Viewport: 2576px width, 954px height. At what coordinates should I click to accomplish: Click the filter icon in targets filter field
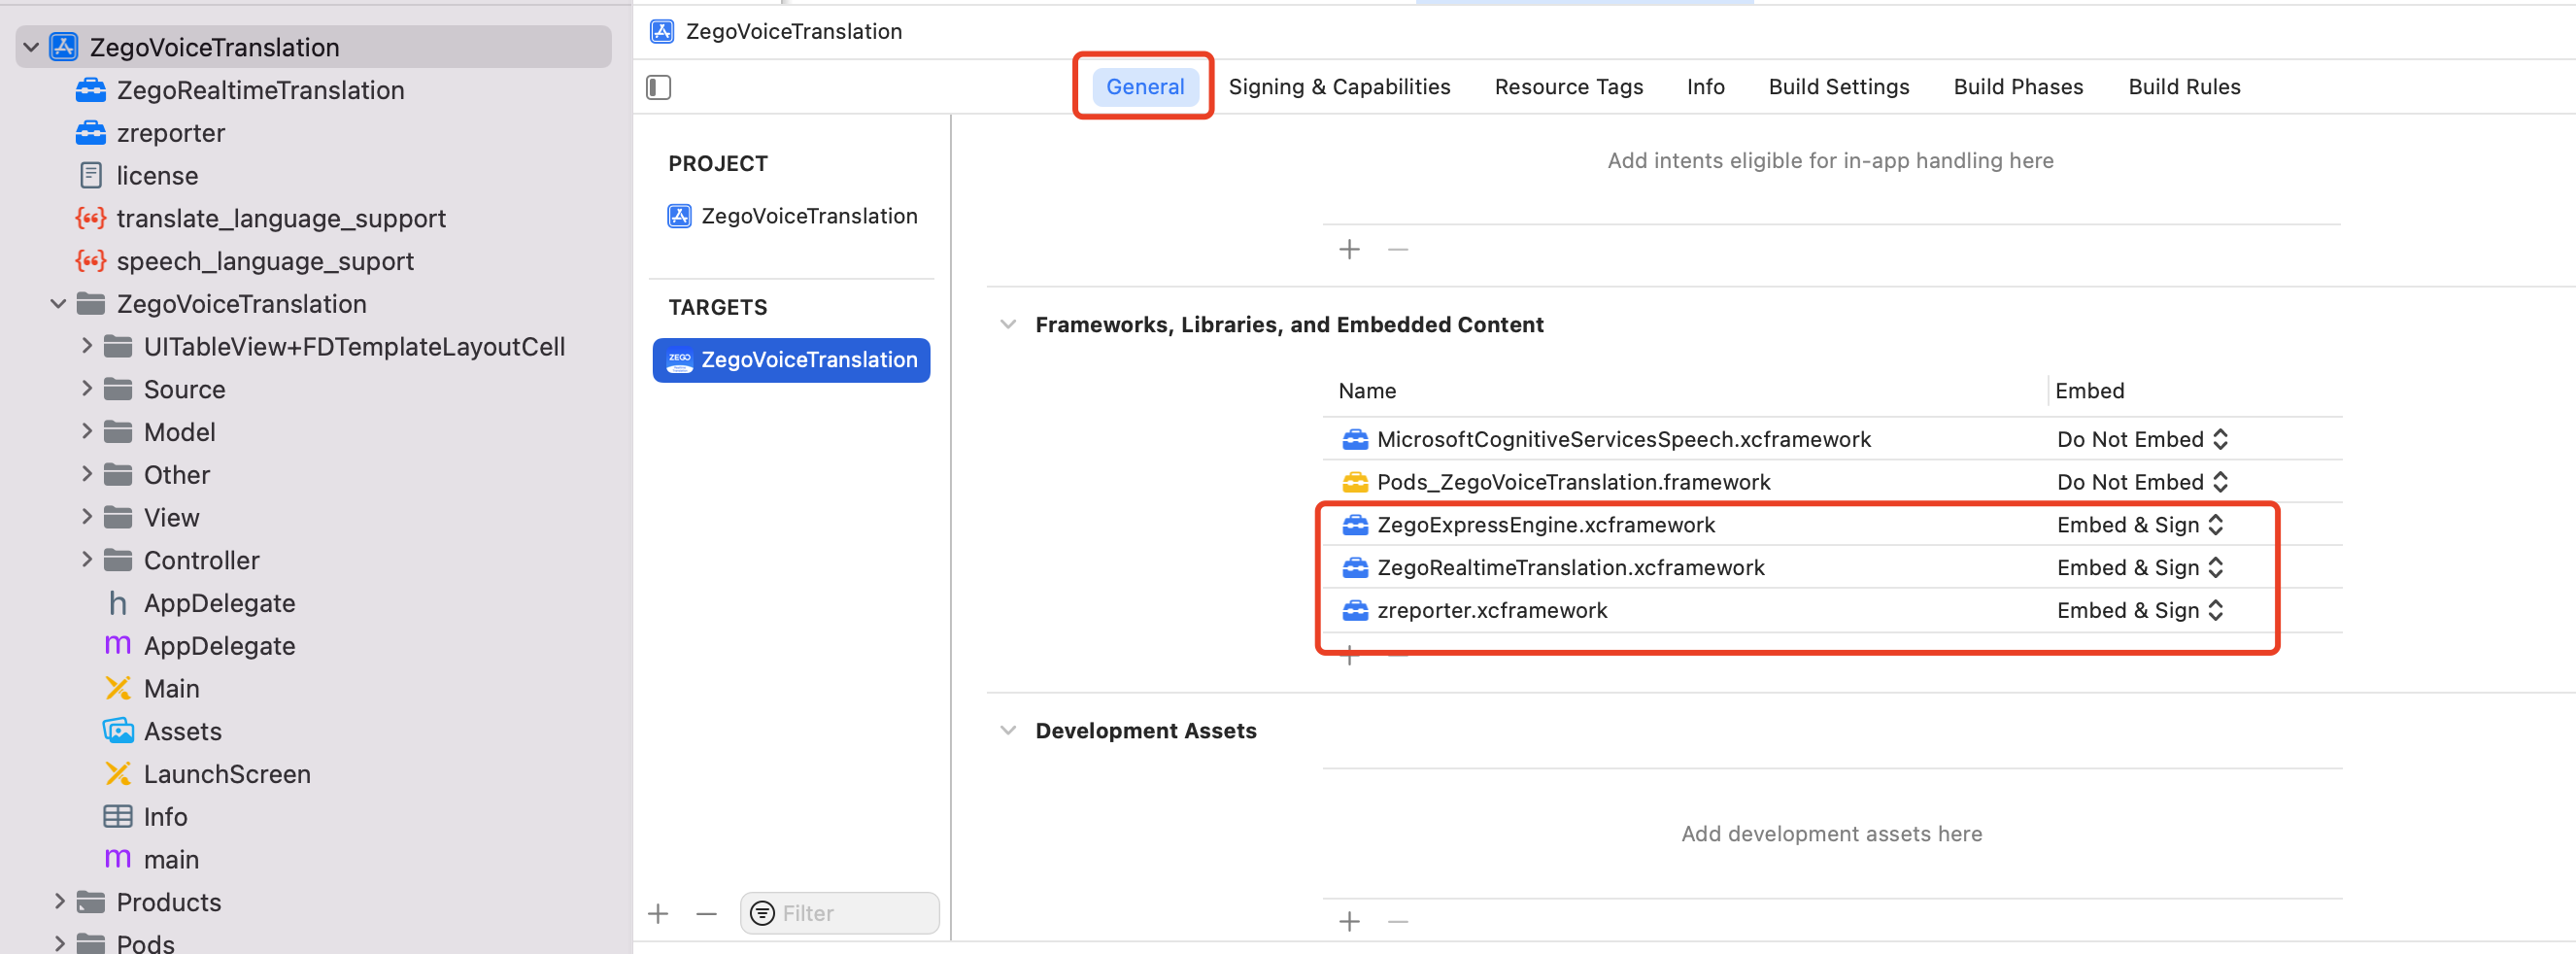pyautogui.click(x=762, y=913)
